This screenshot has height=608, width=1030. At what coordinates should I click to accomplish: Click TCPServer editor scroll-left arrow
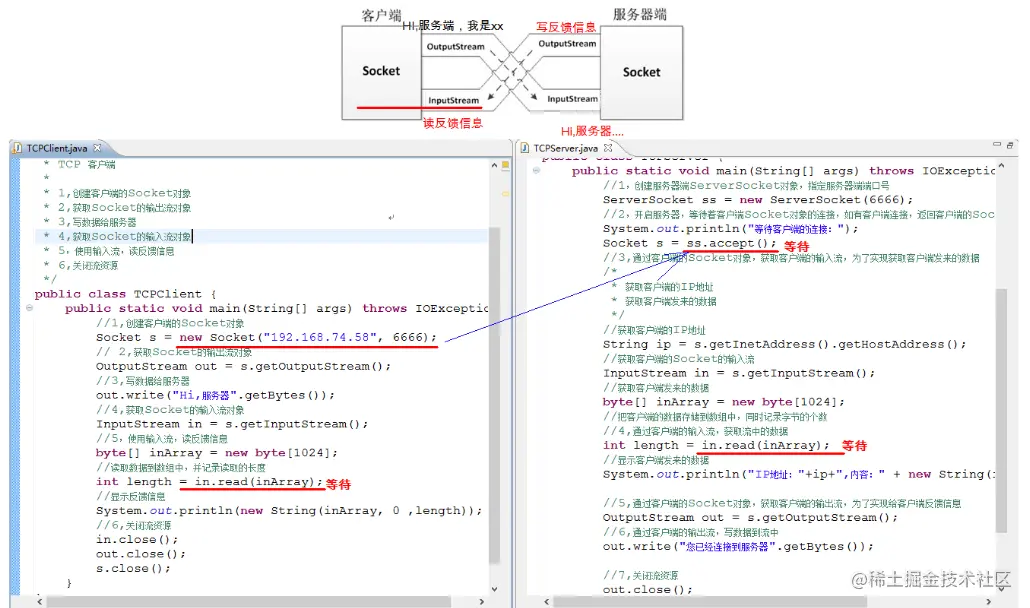(x=547, y=601)
